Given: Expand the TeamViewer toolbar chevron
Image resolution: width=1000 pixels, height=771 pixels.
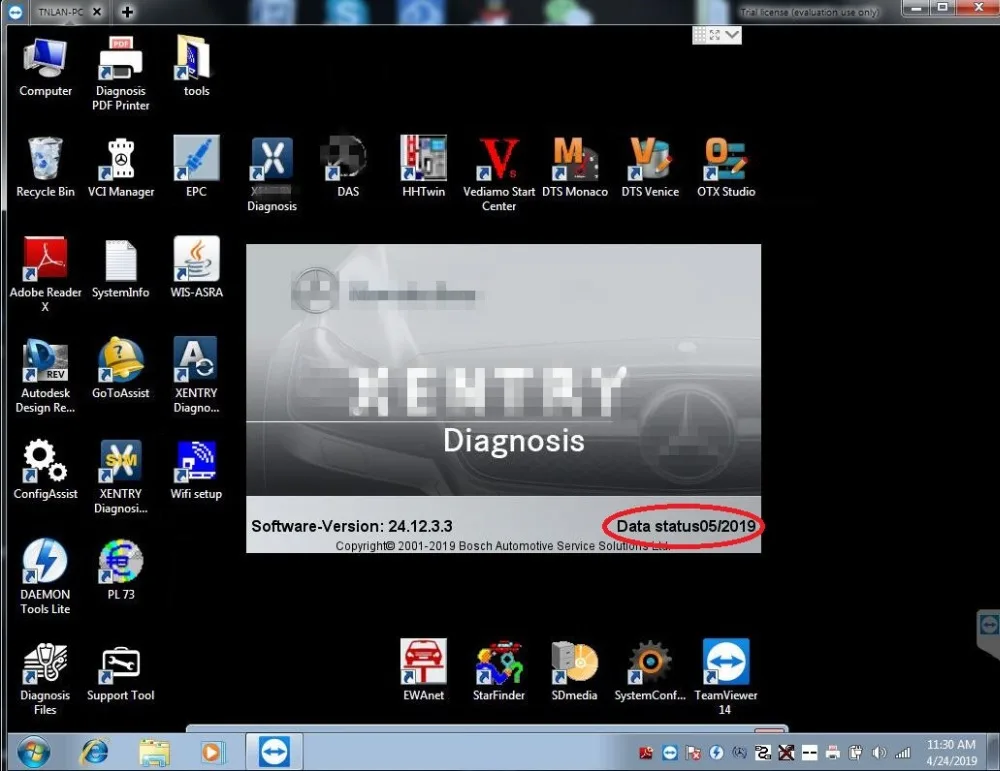Looking at the screenshot, I should (733, 34).
